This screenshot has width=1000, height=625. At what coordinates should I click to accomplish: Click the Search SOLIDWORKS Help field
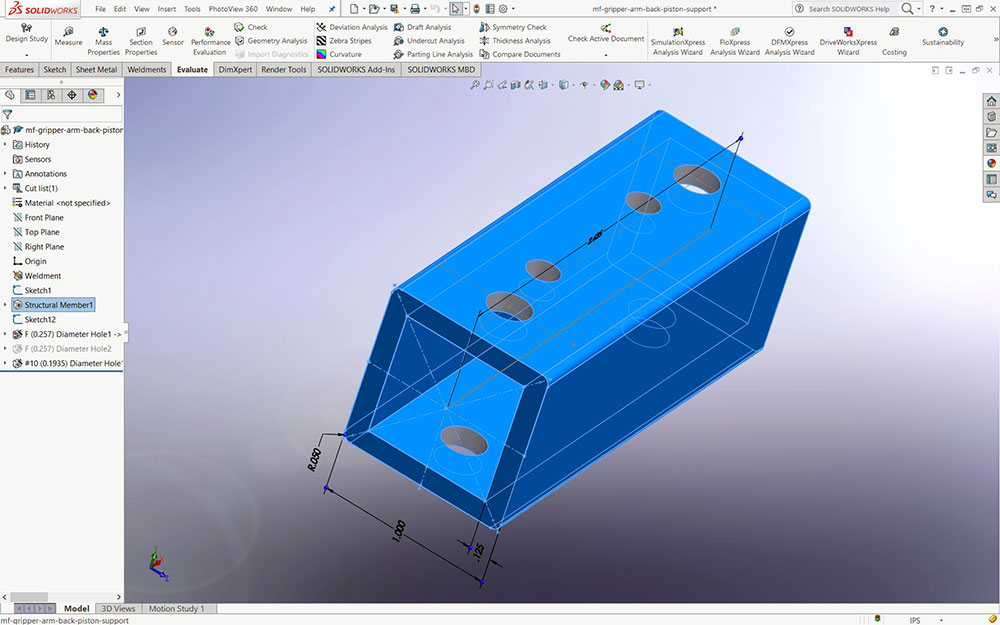pyautogui.click(x=848, y=9)
